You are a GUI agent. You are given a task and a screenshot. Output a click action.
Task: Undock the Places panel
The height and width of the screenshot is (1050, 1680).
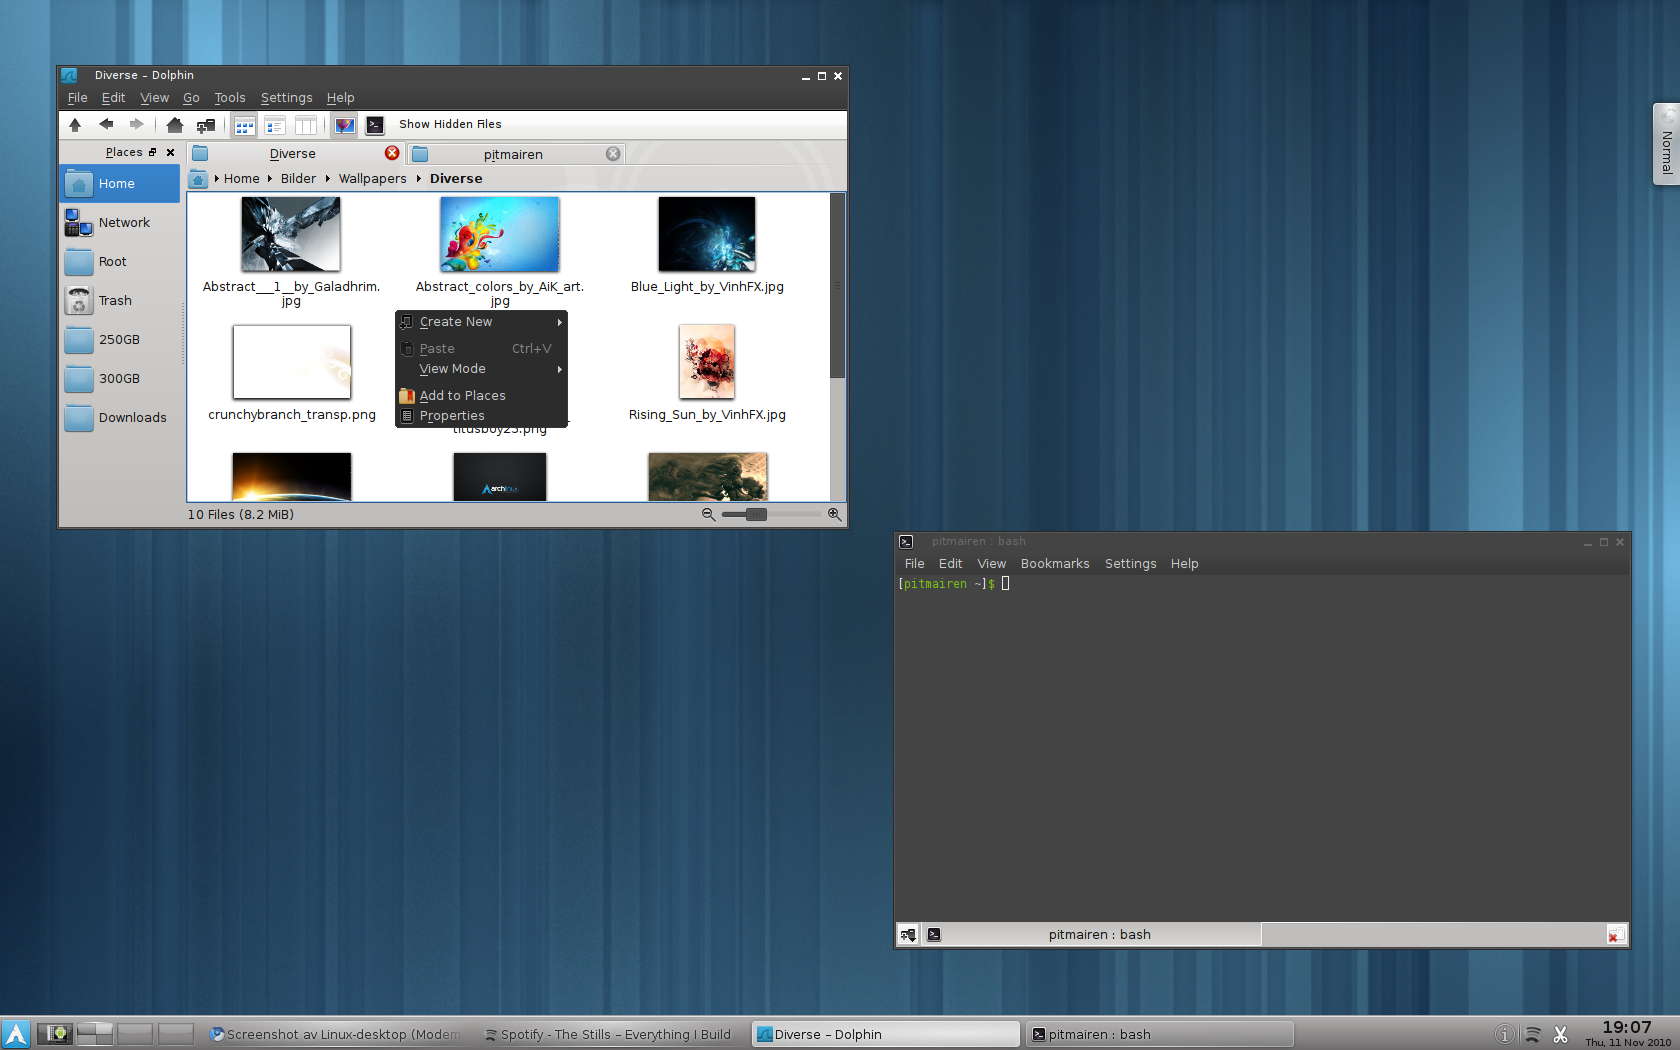pyautogui.click(x=153, y=152)
